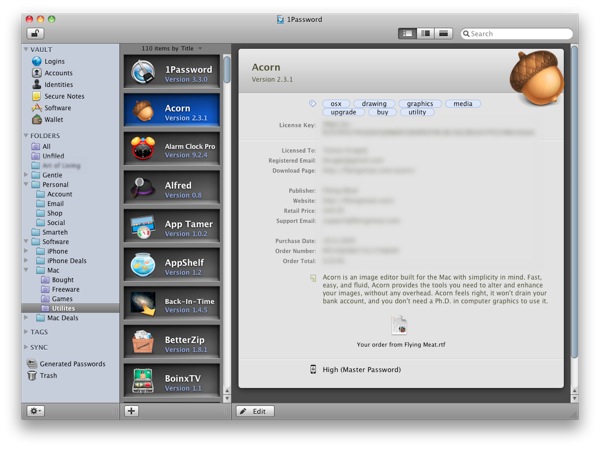Screen dimensions: 600x449
Task: Open Generated Passwords
Action: click(x=66, y=364)
